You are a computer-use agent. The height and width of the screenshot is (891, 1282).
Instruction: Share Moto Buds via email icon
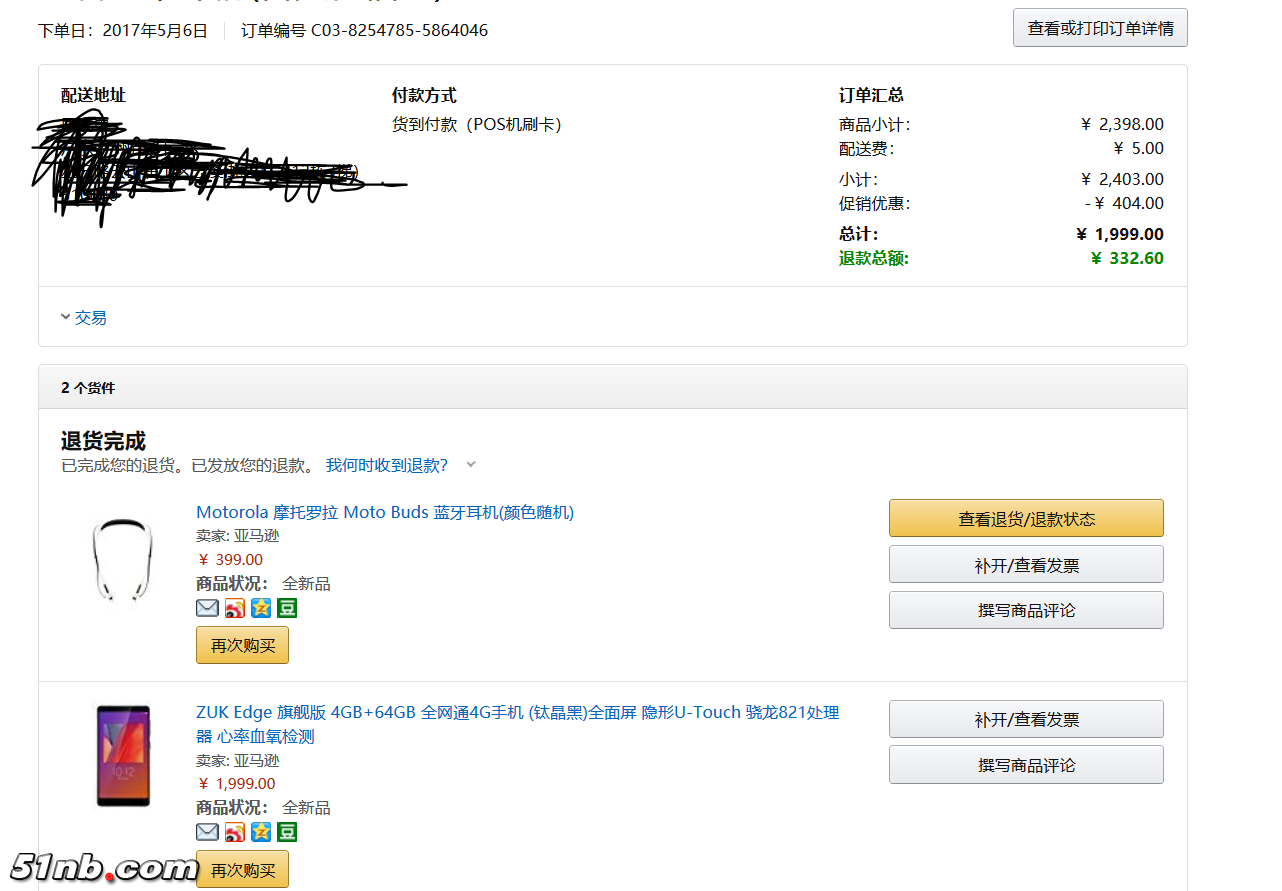[x=207, y=608]
